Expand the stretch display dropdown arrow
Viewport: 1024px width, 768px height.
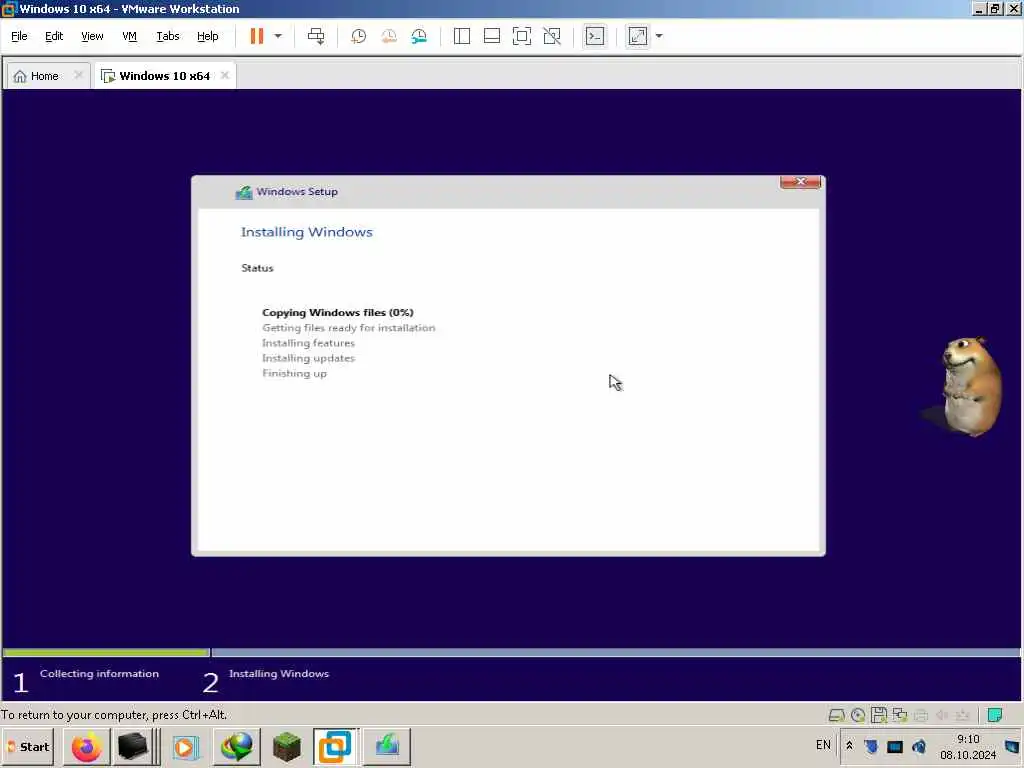tap(659, 36)
